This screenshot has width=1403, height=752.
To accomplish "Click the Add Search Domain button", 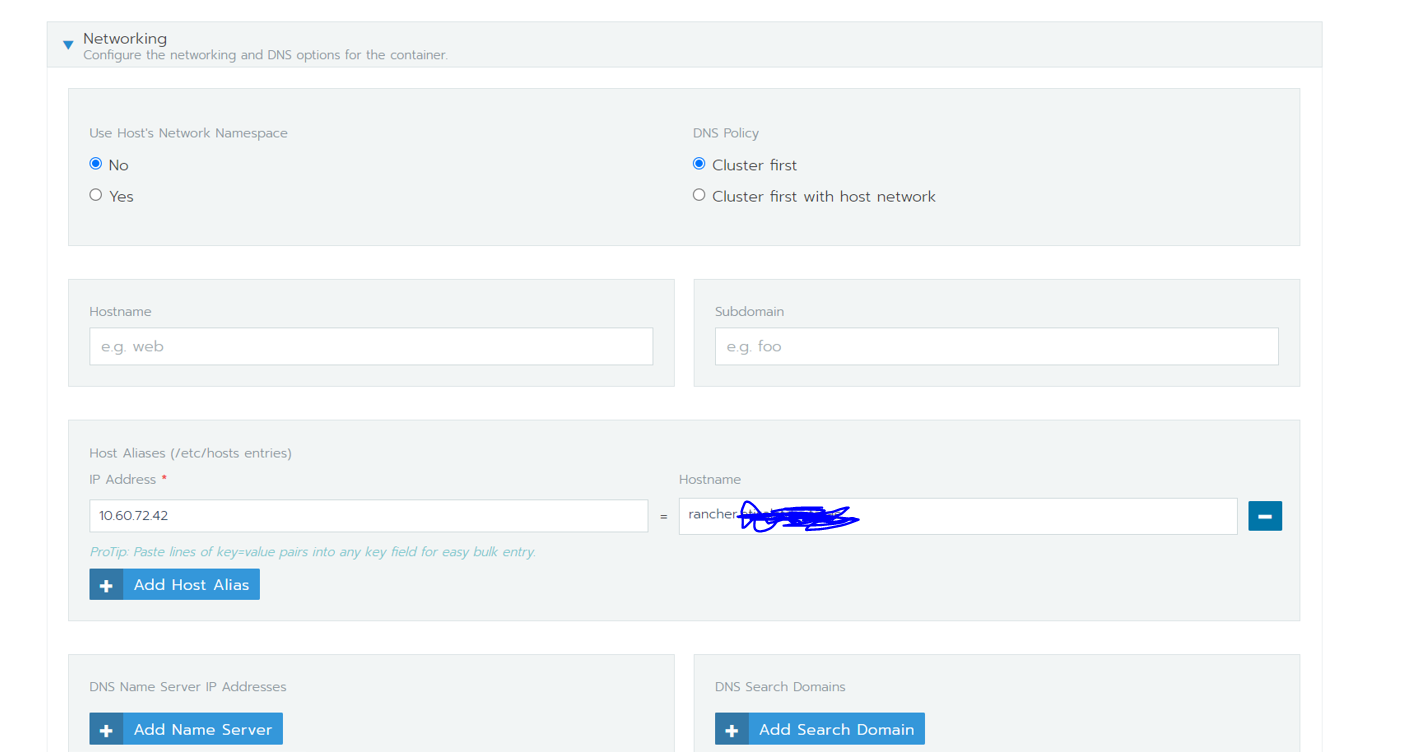I will [836, 728].
